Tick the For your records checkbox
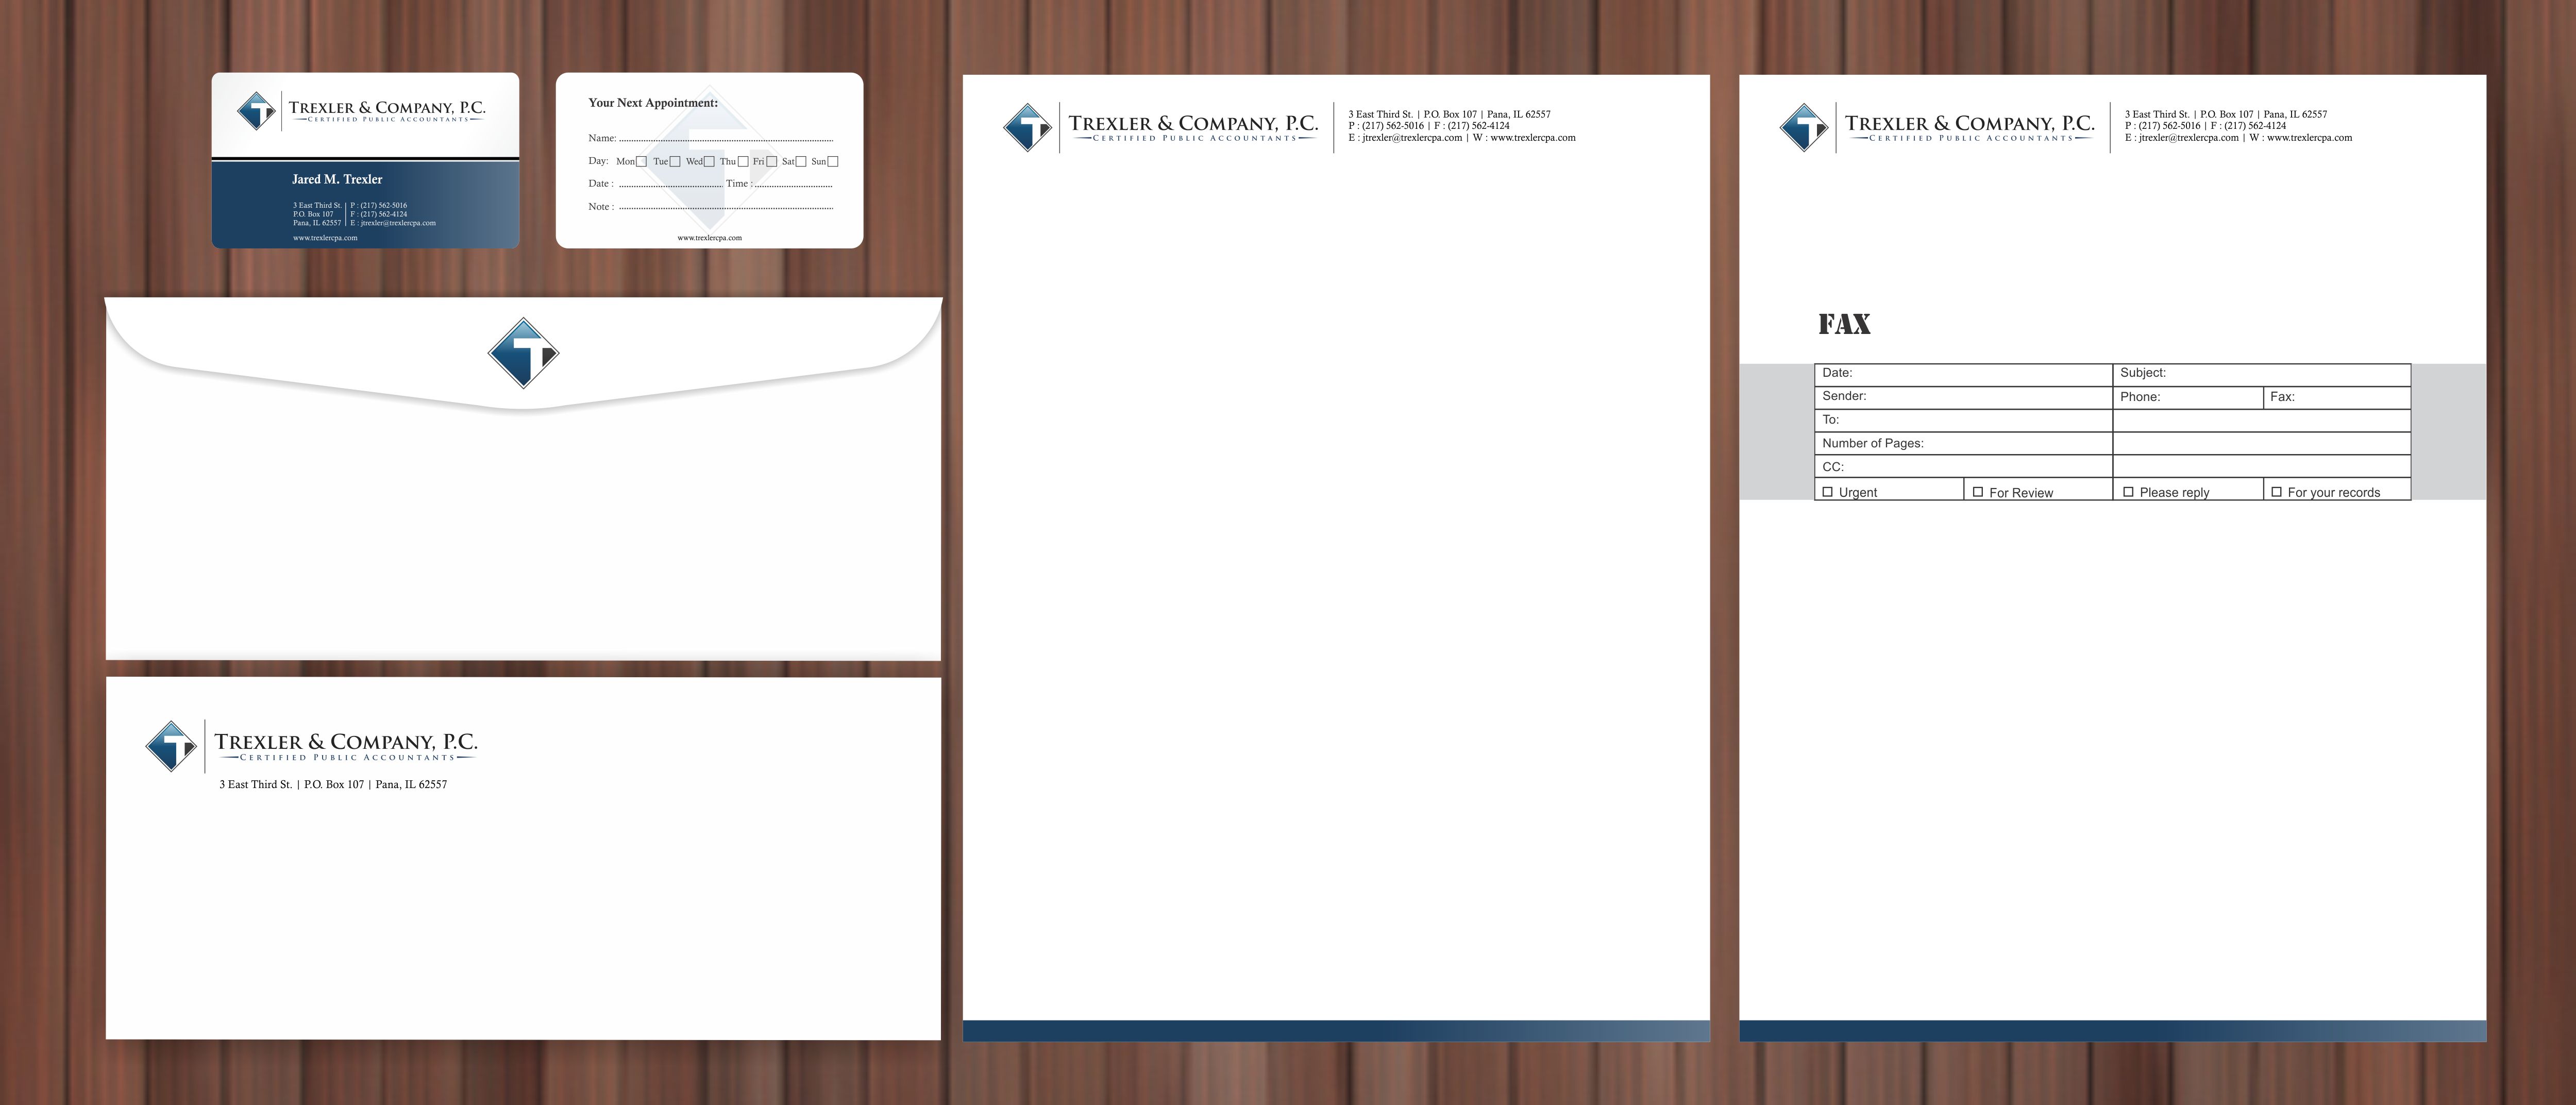The width and height of the screenshot is (2576, 1105). [x=2276, y=492]
